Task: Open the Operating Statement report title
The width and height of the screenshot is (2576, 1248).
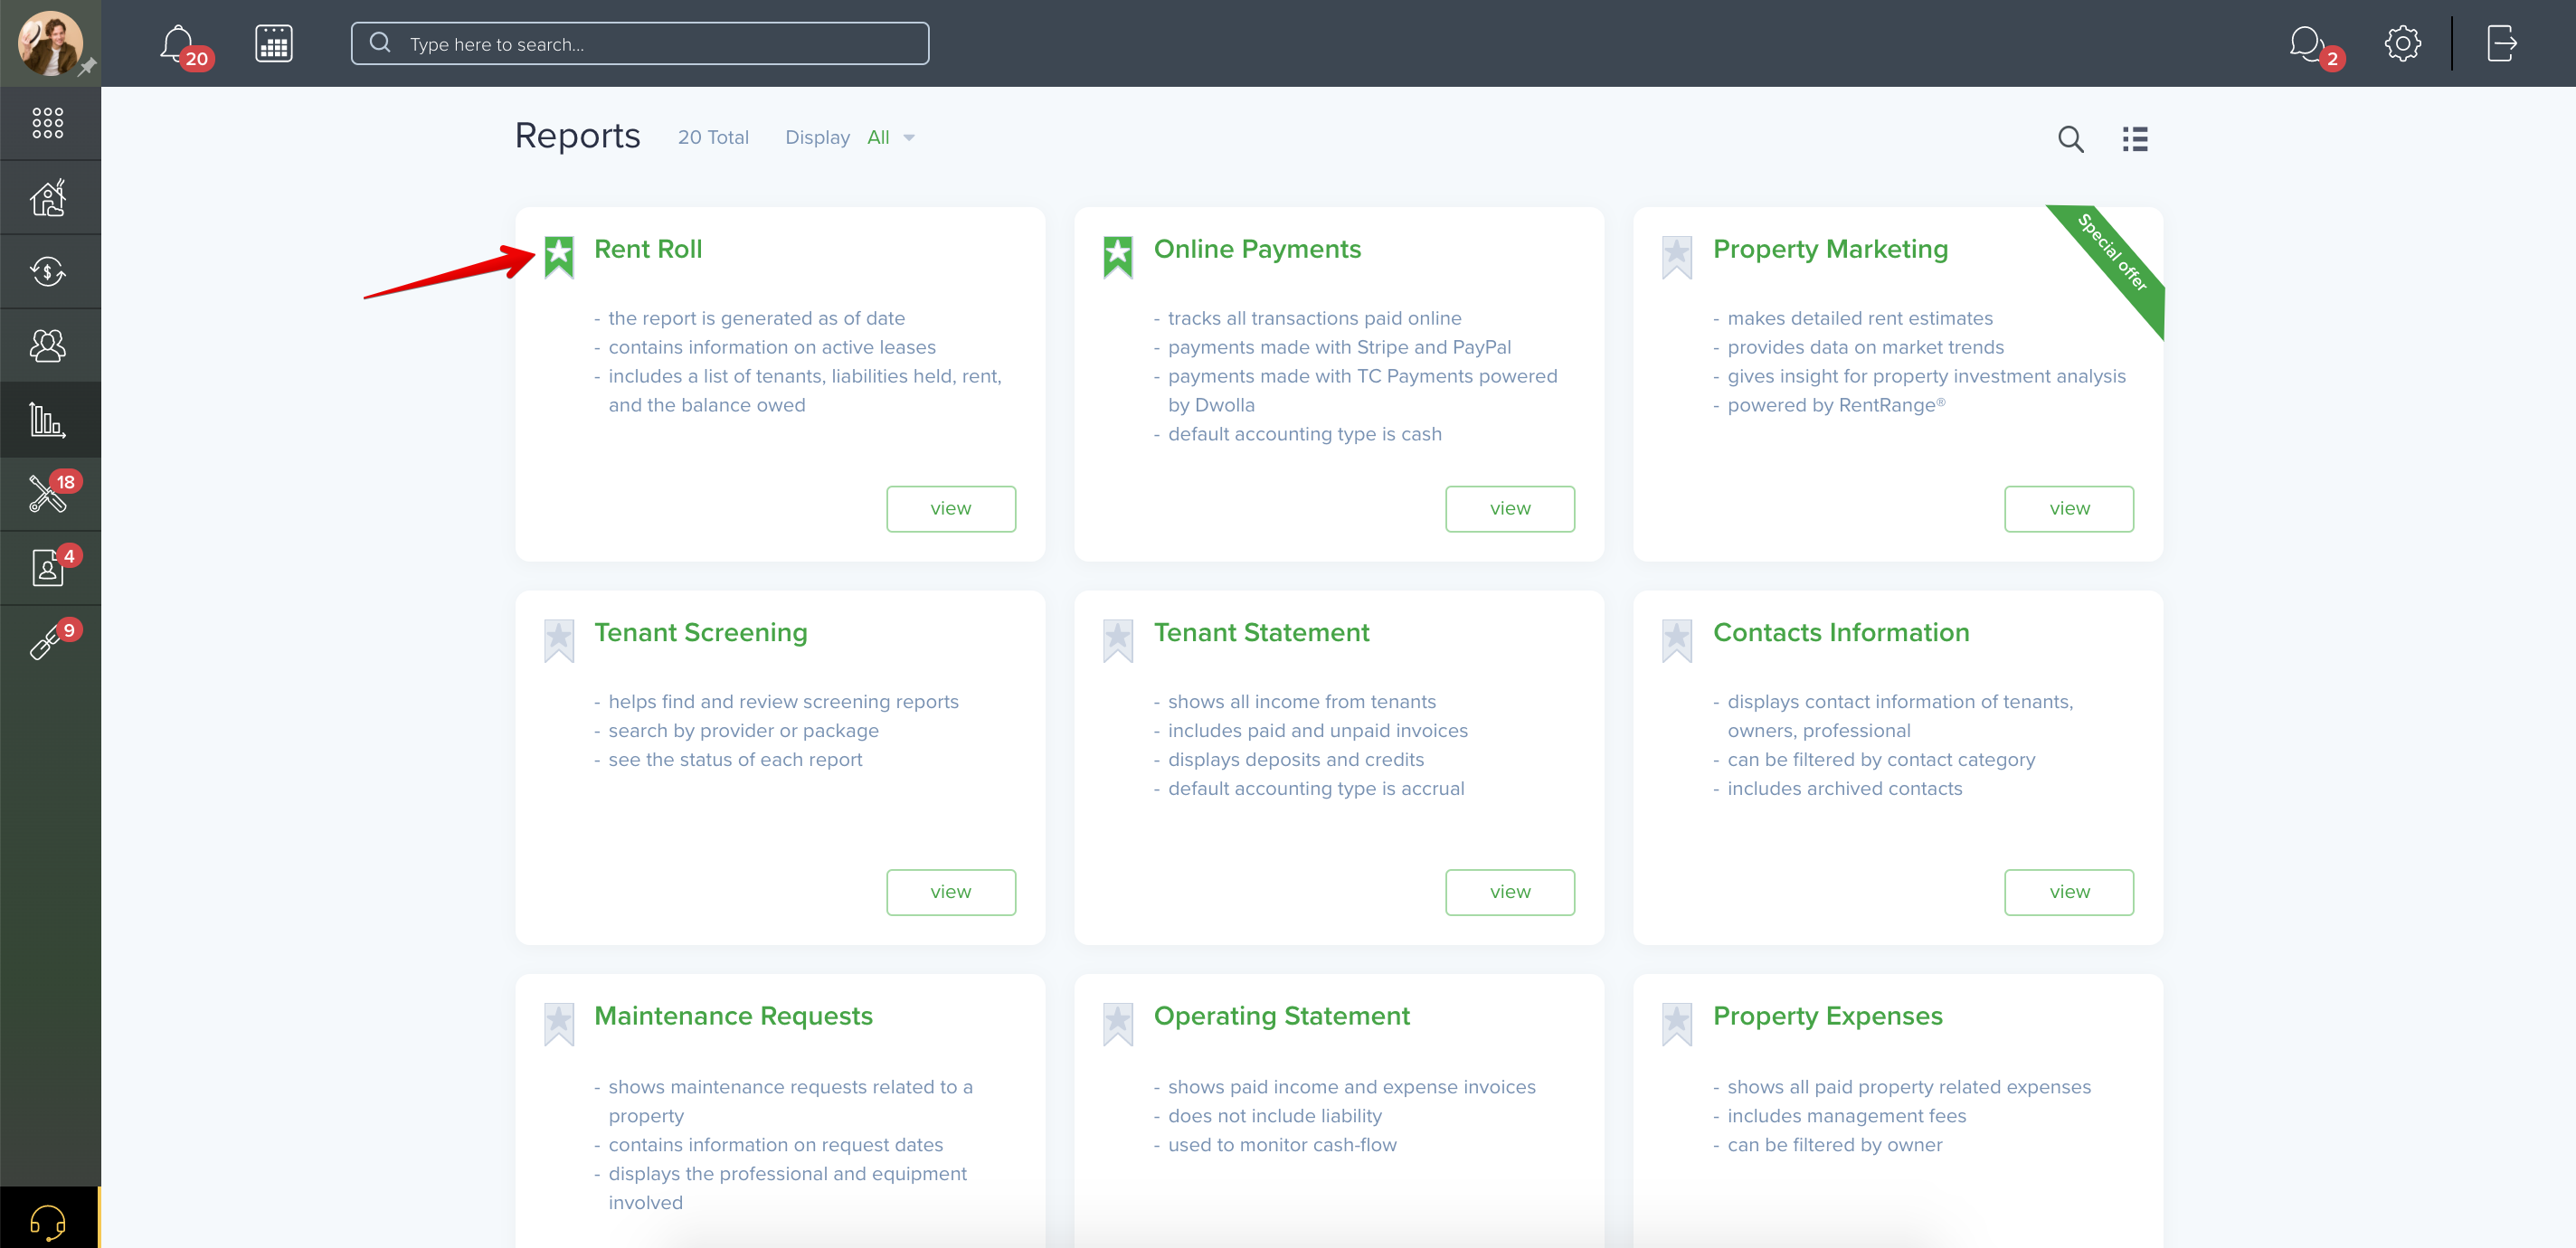Action: pyautogui.click(x=1281, y=1016)
